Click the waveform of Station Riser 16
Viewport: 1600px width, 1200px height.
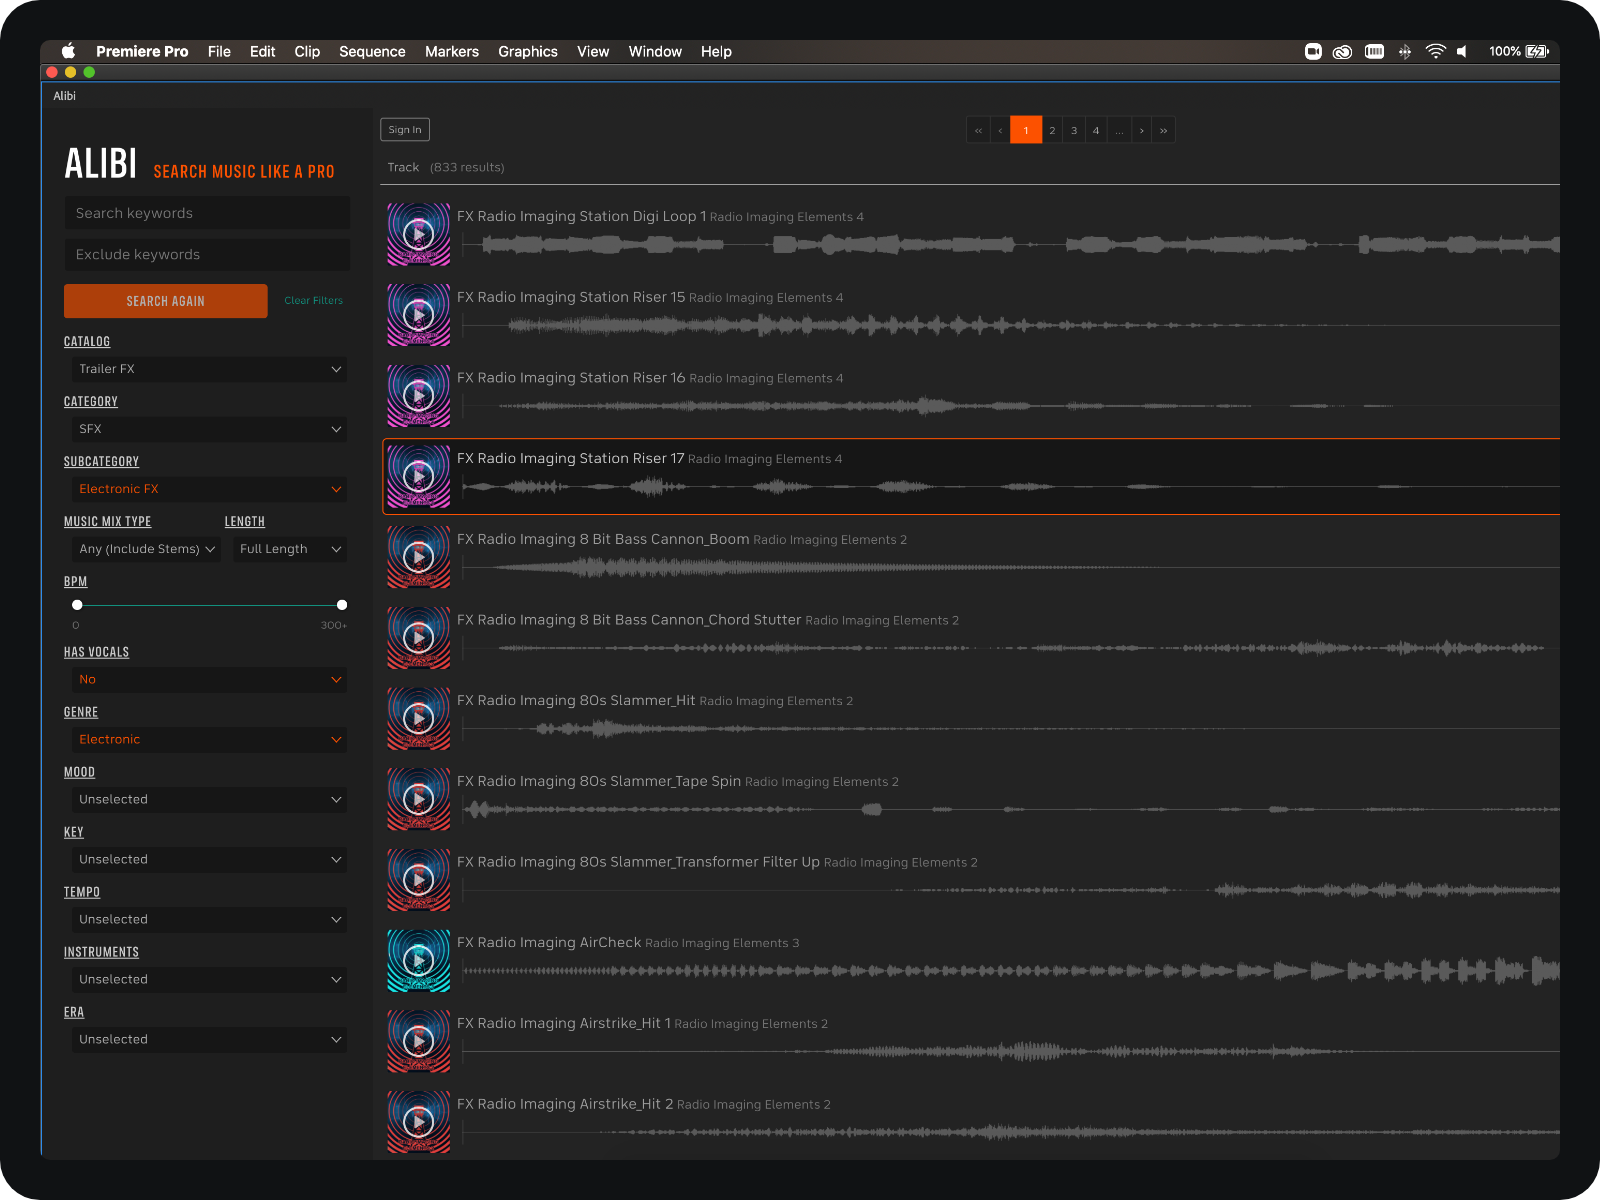tap(1010, 406)
